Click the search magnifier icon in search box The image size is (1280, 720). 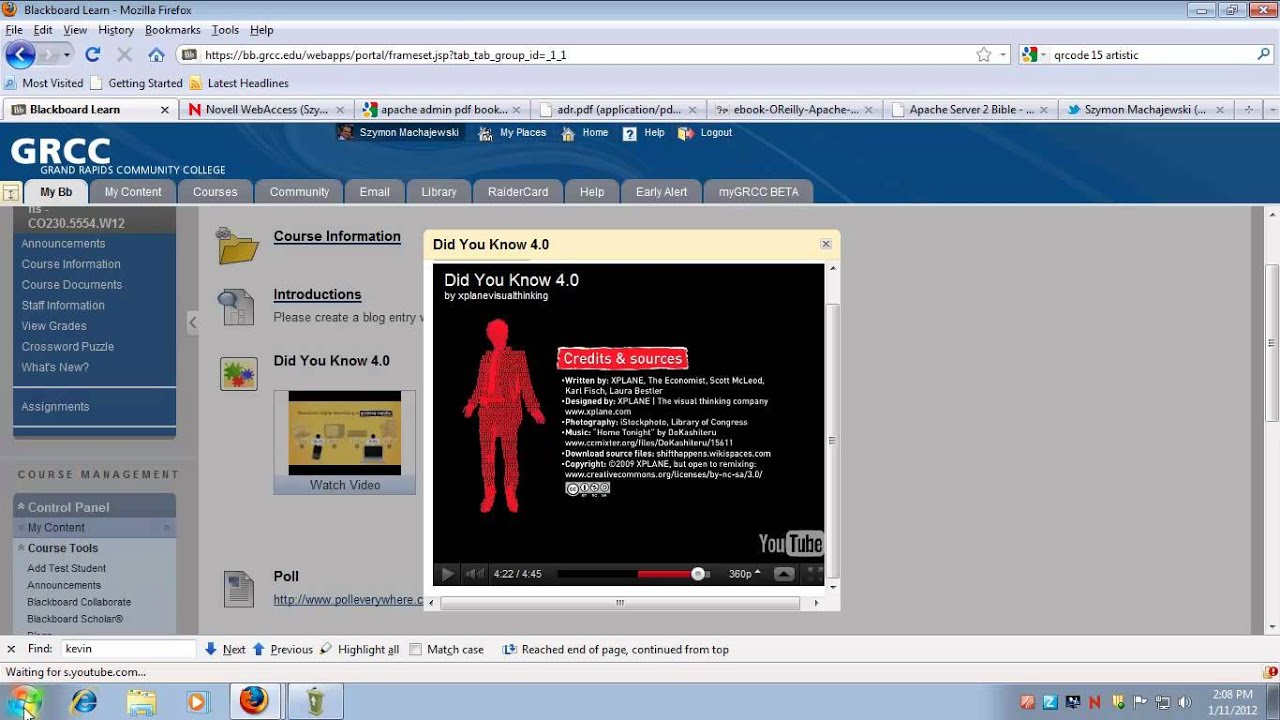1264,55
